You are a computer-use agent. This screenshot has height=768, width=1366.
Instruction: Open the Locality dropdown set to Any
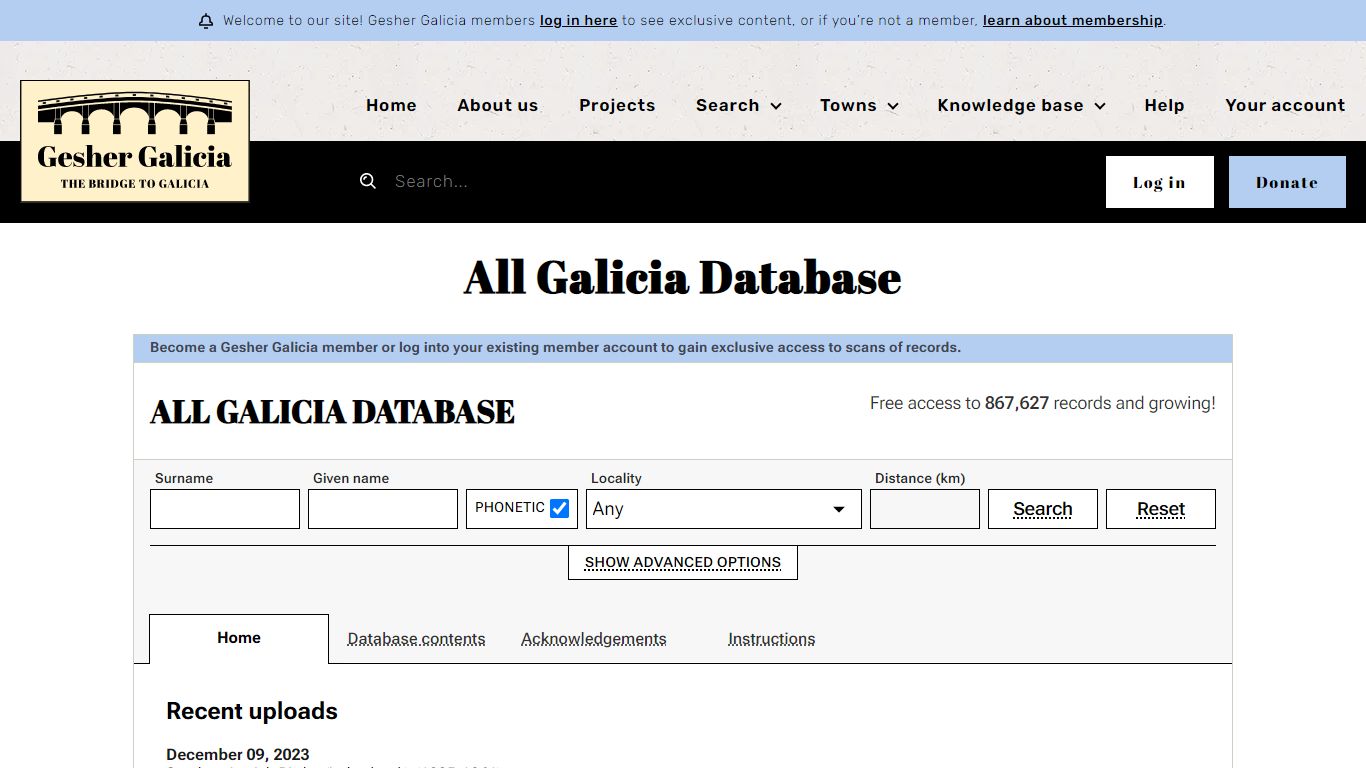coord(724,509)
